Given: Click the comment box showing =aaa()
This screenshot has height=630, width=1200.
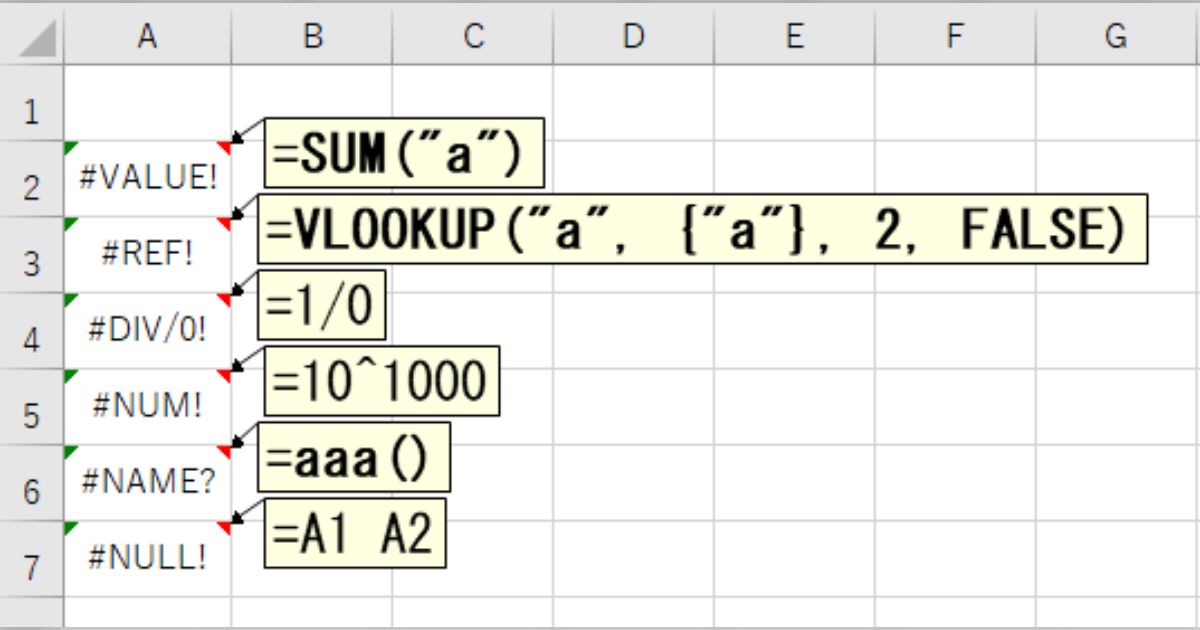Looking at the screenshot, I should tap(355, 455).
